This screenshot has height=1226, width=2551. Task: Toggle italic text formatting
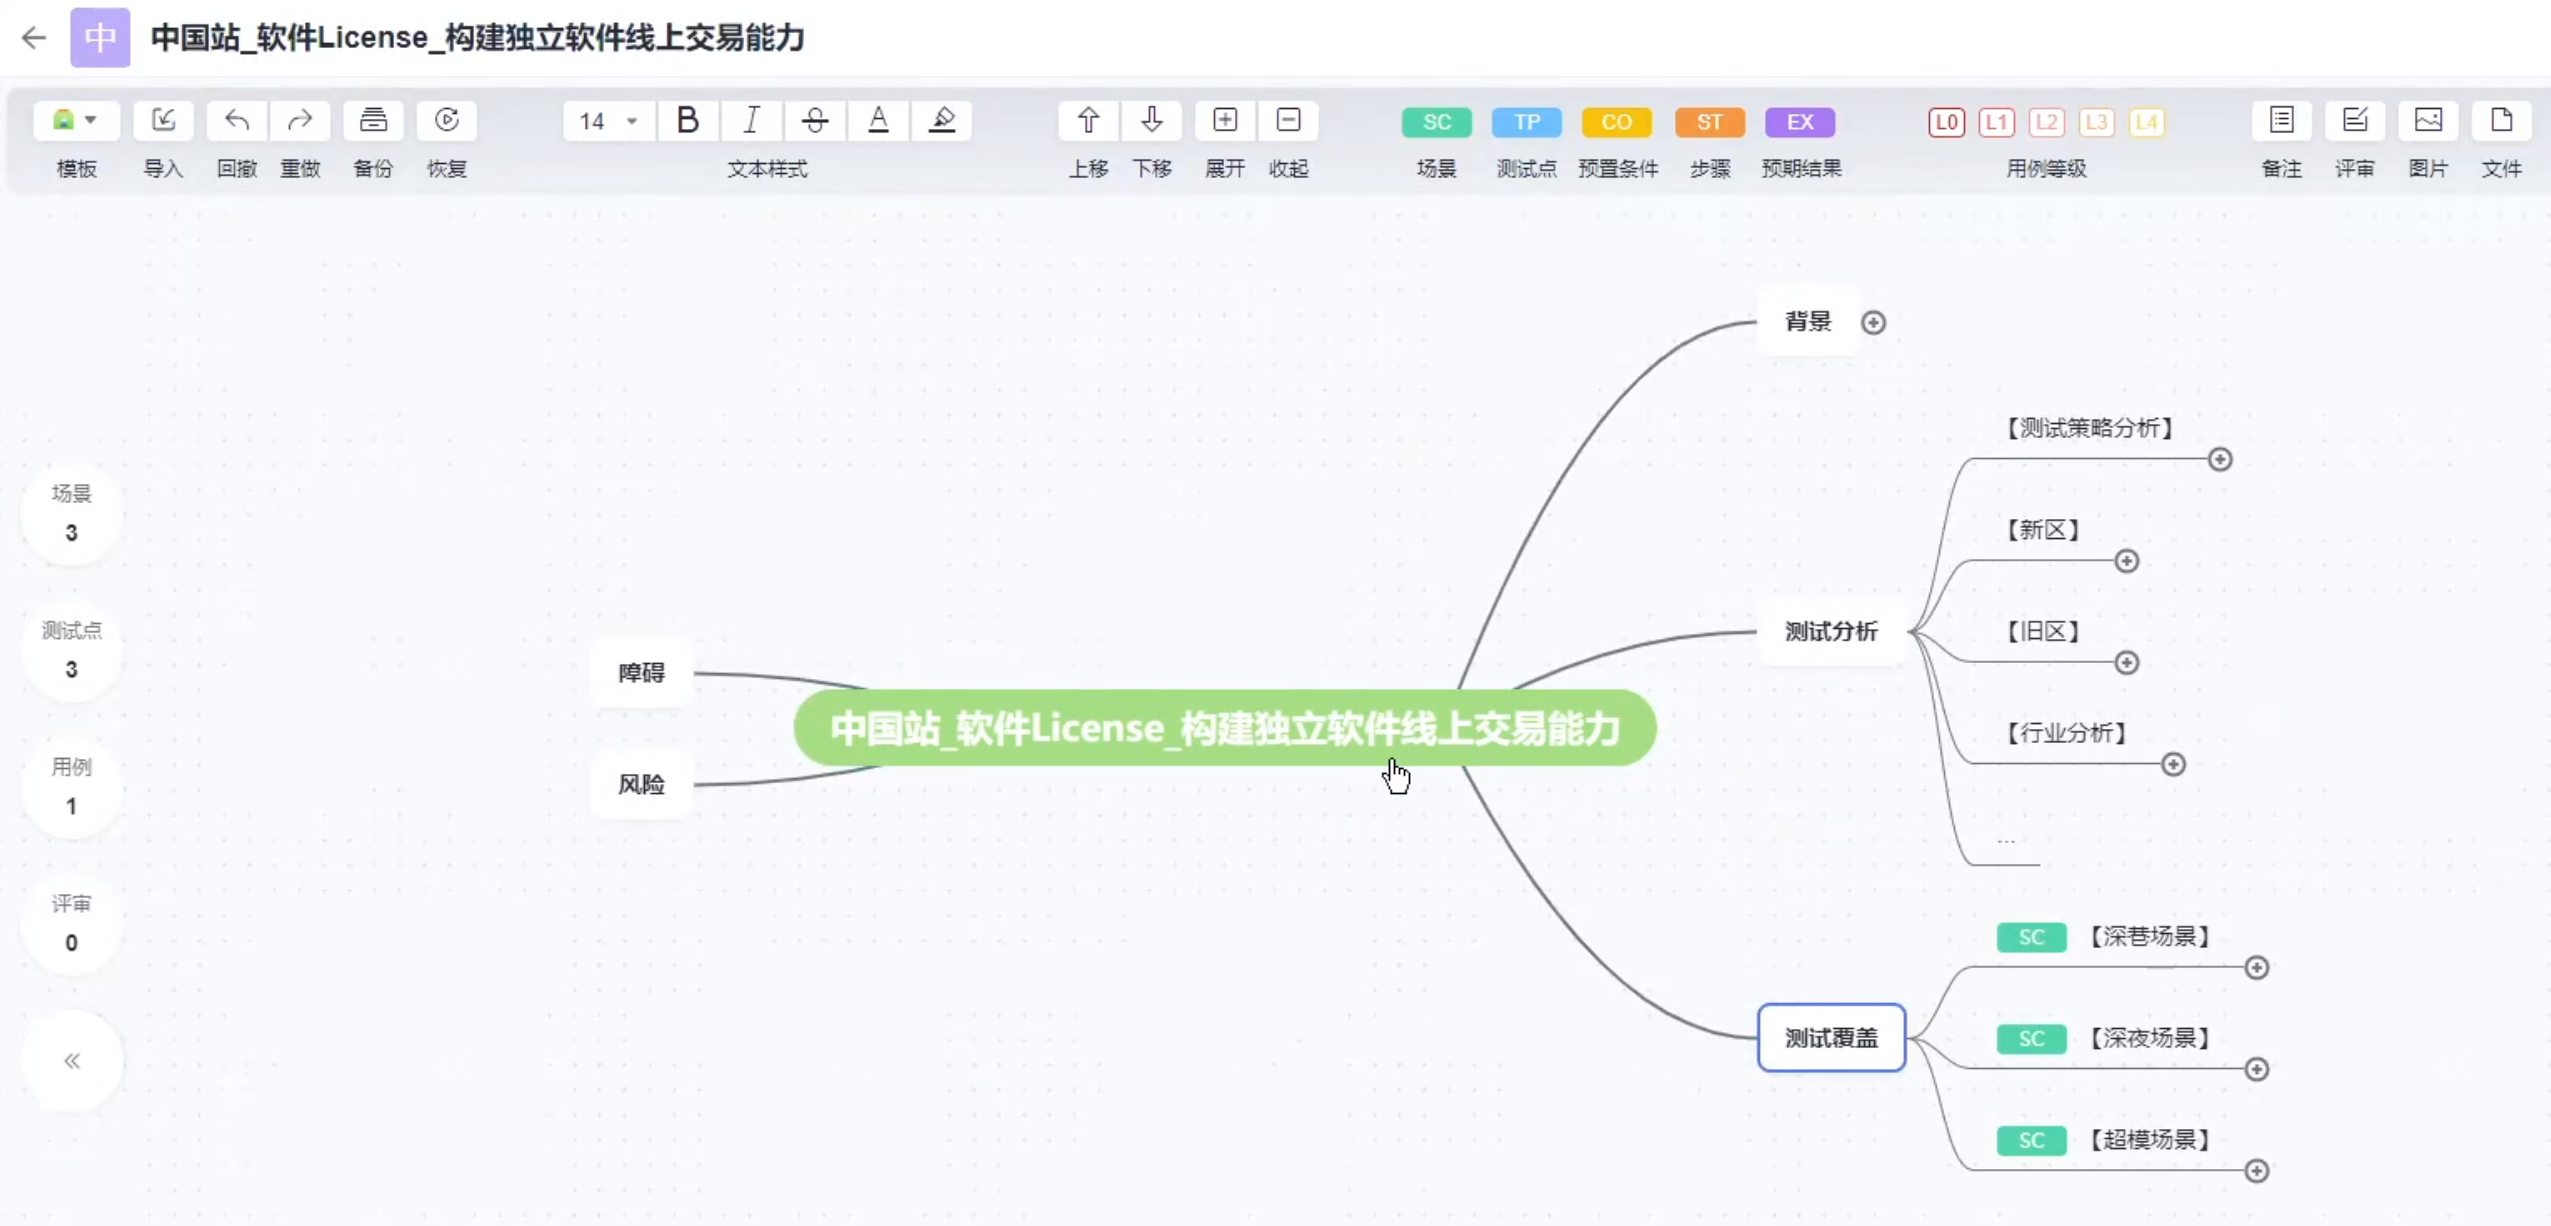pos(751,121)
